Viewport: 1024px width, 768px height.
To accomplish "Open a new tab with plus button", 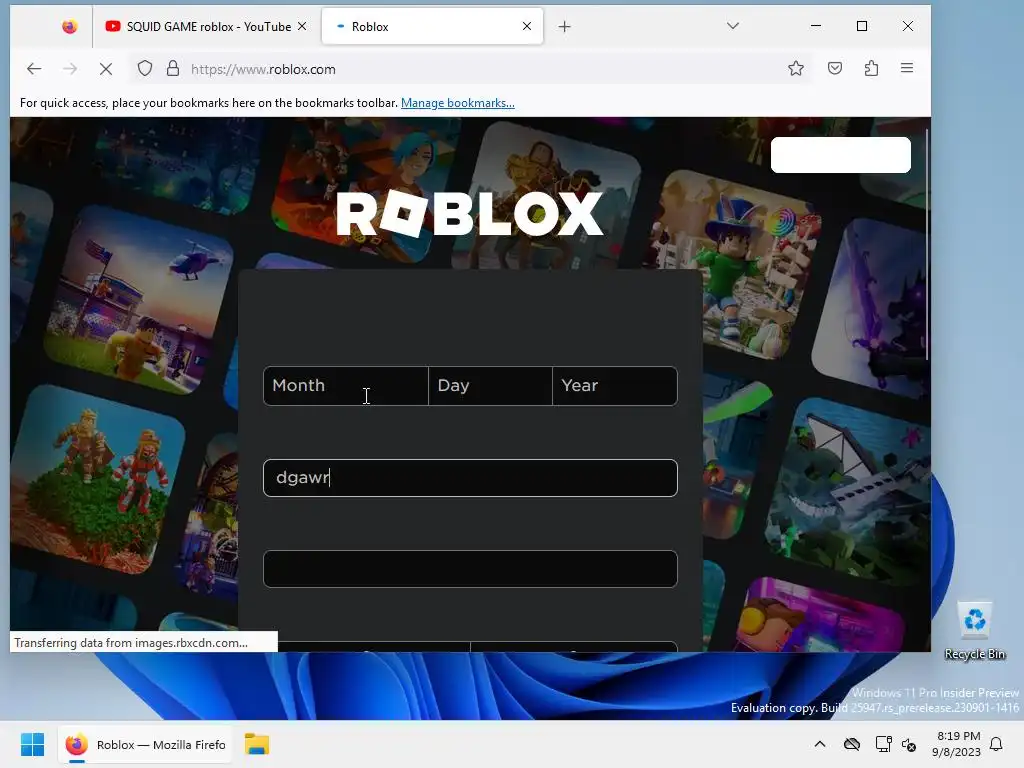I will click(565, 26).
